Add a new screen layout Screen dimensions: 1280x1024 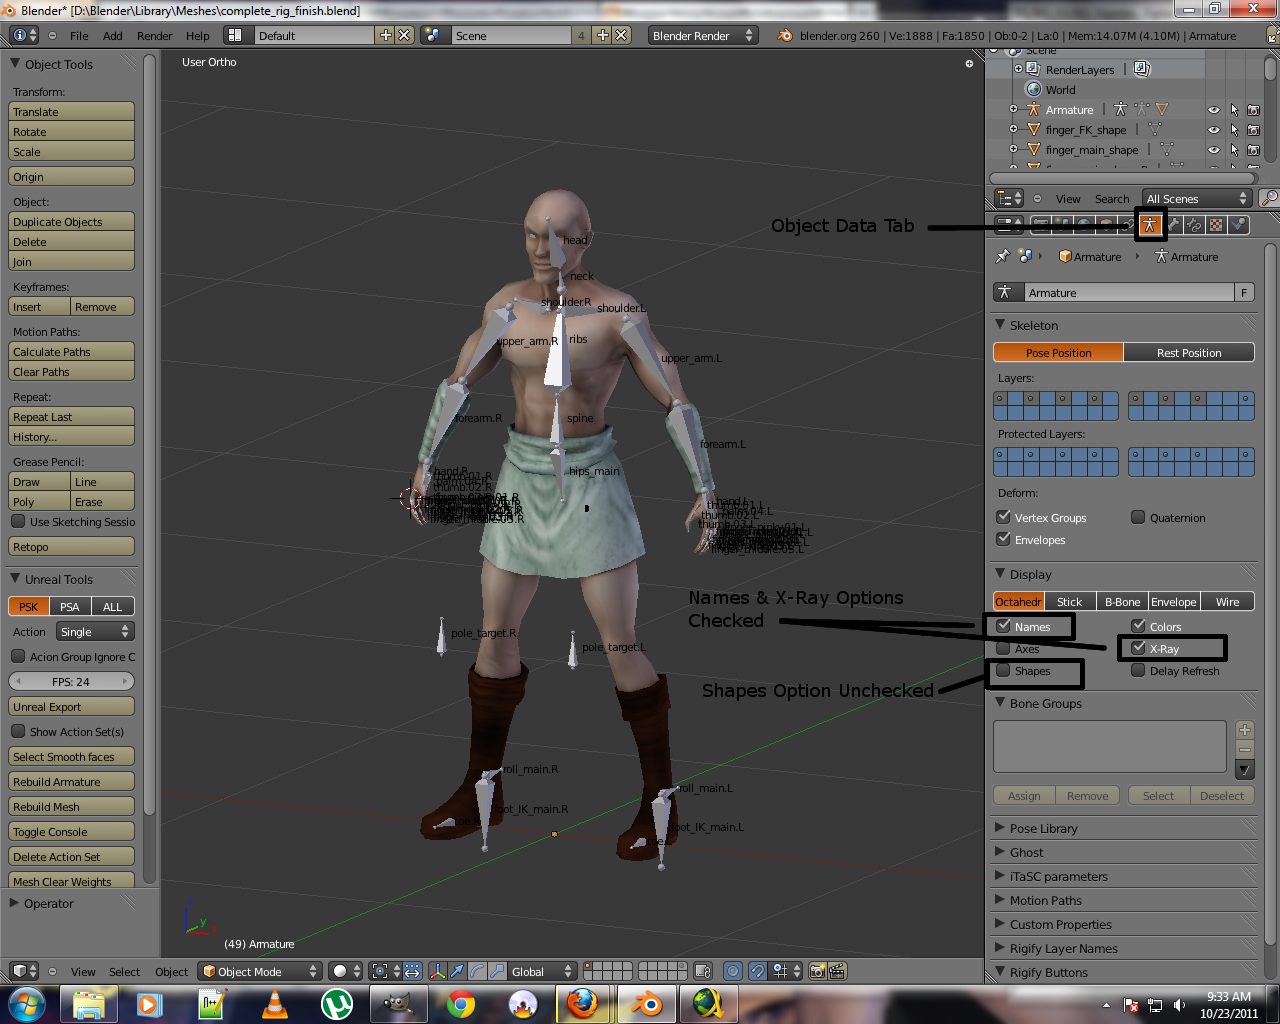click(x=385, y=35)
